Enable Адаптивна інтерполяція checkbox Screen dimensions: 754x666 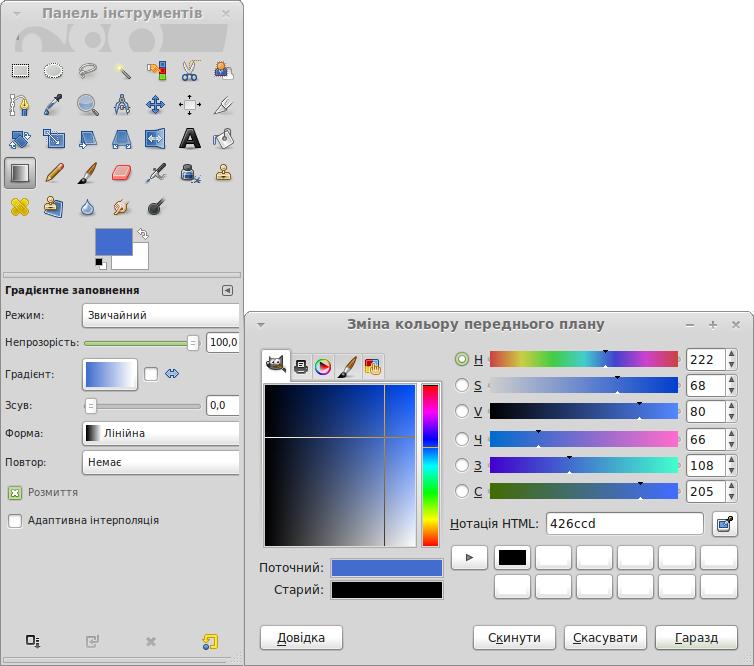15,521
